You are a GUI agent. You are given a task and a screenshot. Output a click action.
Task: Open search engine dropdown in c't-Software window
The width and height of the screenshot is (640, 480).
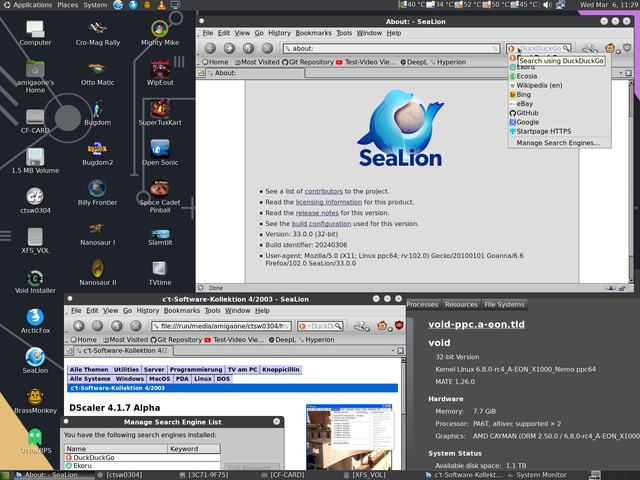click(x=302, y=326)
